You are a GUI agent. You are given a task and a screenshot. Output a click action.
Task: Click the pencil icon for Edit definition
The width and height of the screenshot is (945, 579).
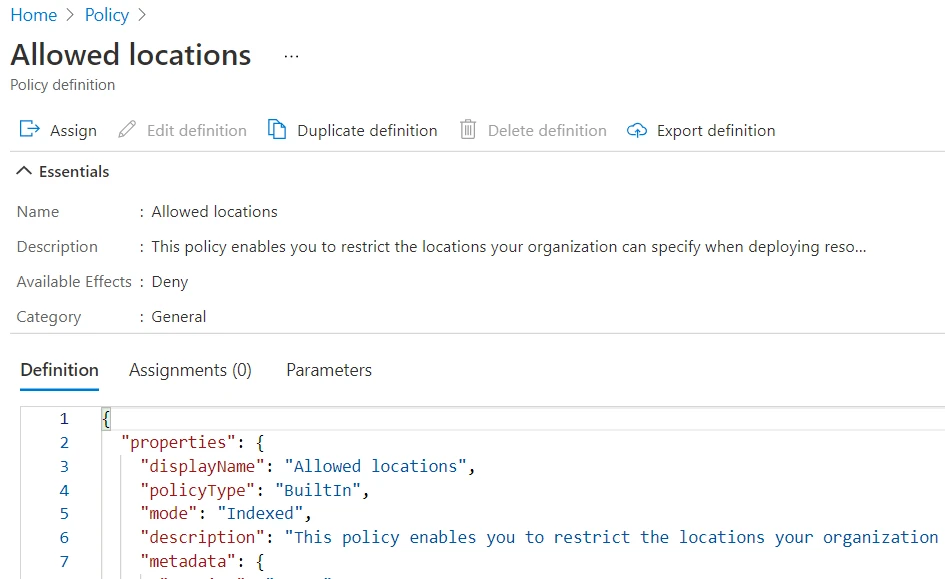click(126, 130)
